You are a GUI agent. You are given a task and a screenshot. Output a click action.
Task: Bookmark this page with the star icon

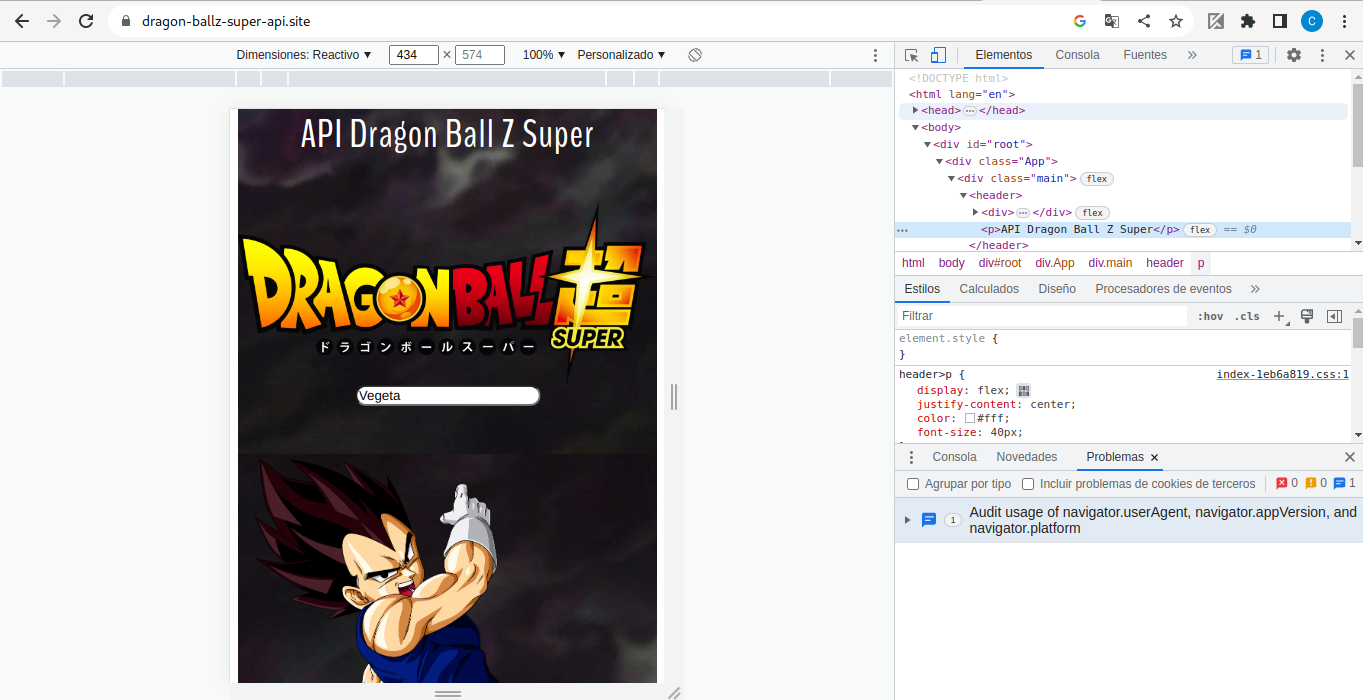pyautogui.click(x=1176, y=21)
